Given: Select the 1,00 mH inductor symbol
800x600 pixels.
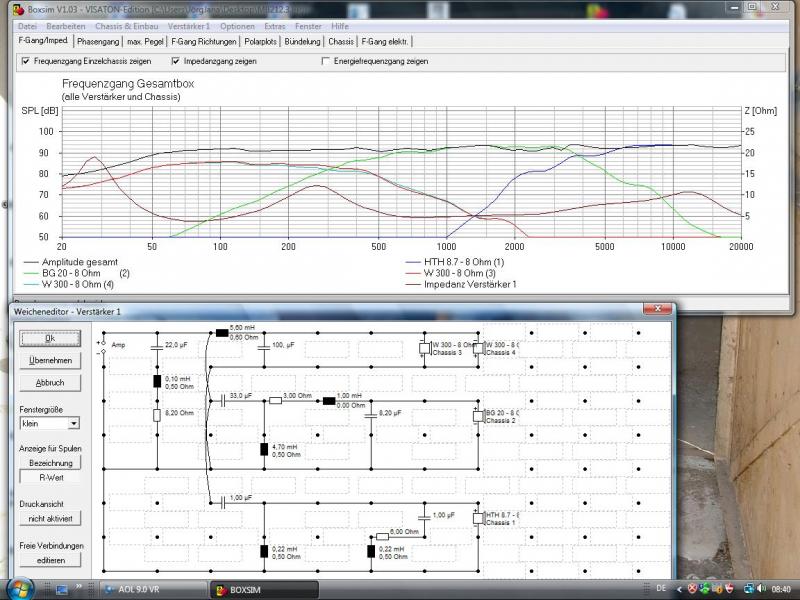Looking at the screenshot, I should pos(329,401).
